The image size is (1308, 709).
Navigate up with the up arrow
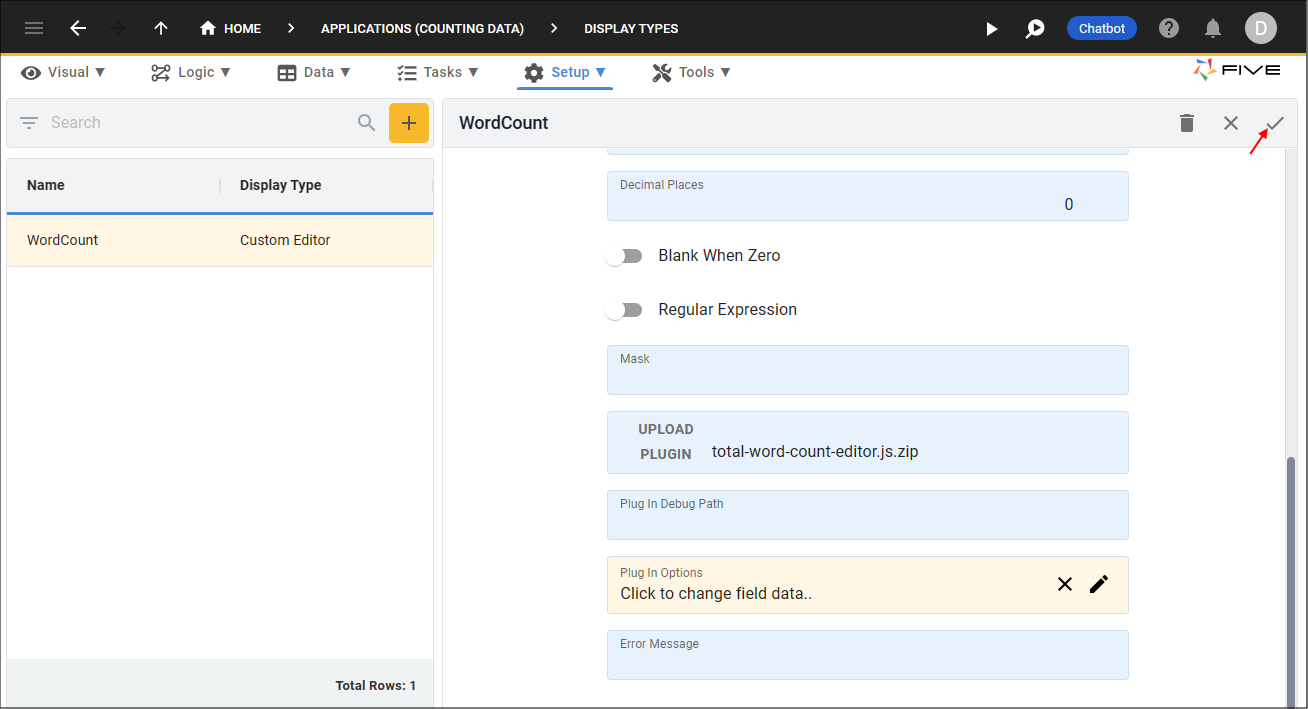(x=161, y=28)
